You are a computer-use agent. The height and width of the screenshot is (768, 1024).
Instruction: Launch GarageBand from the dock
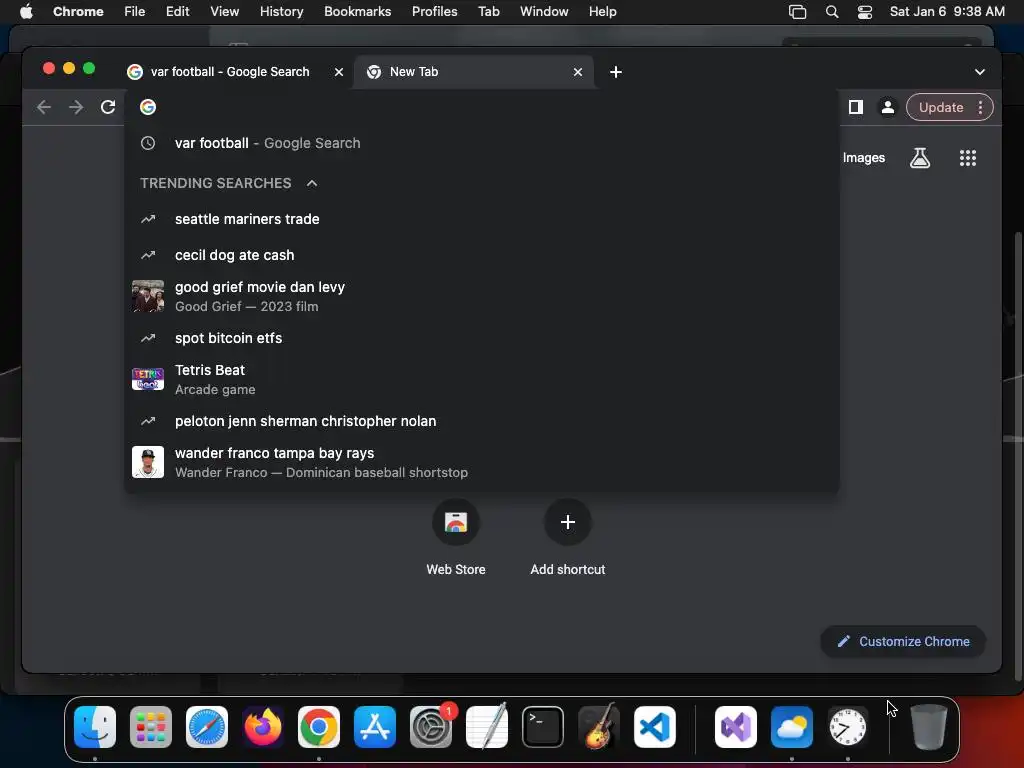tap(599, 727)
